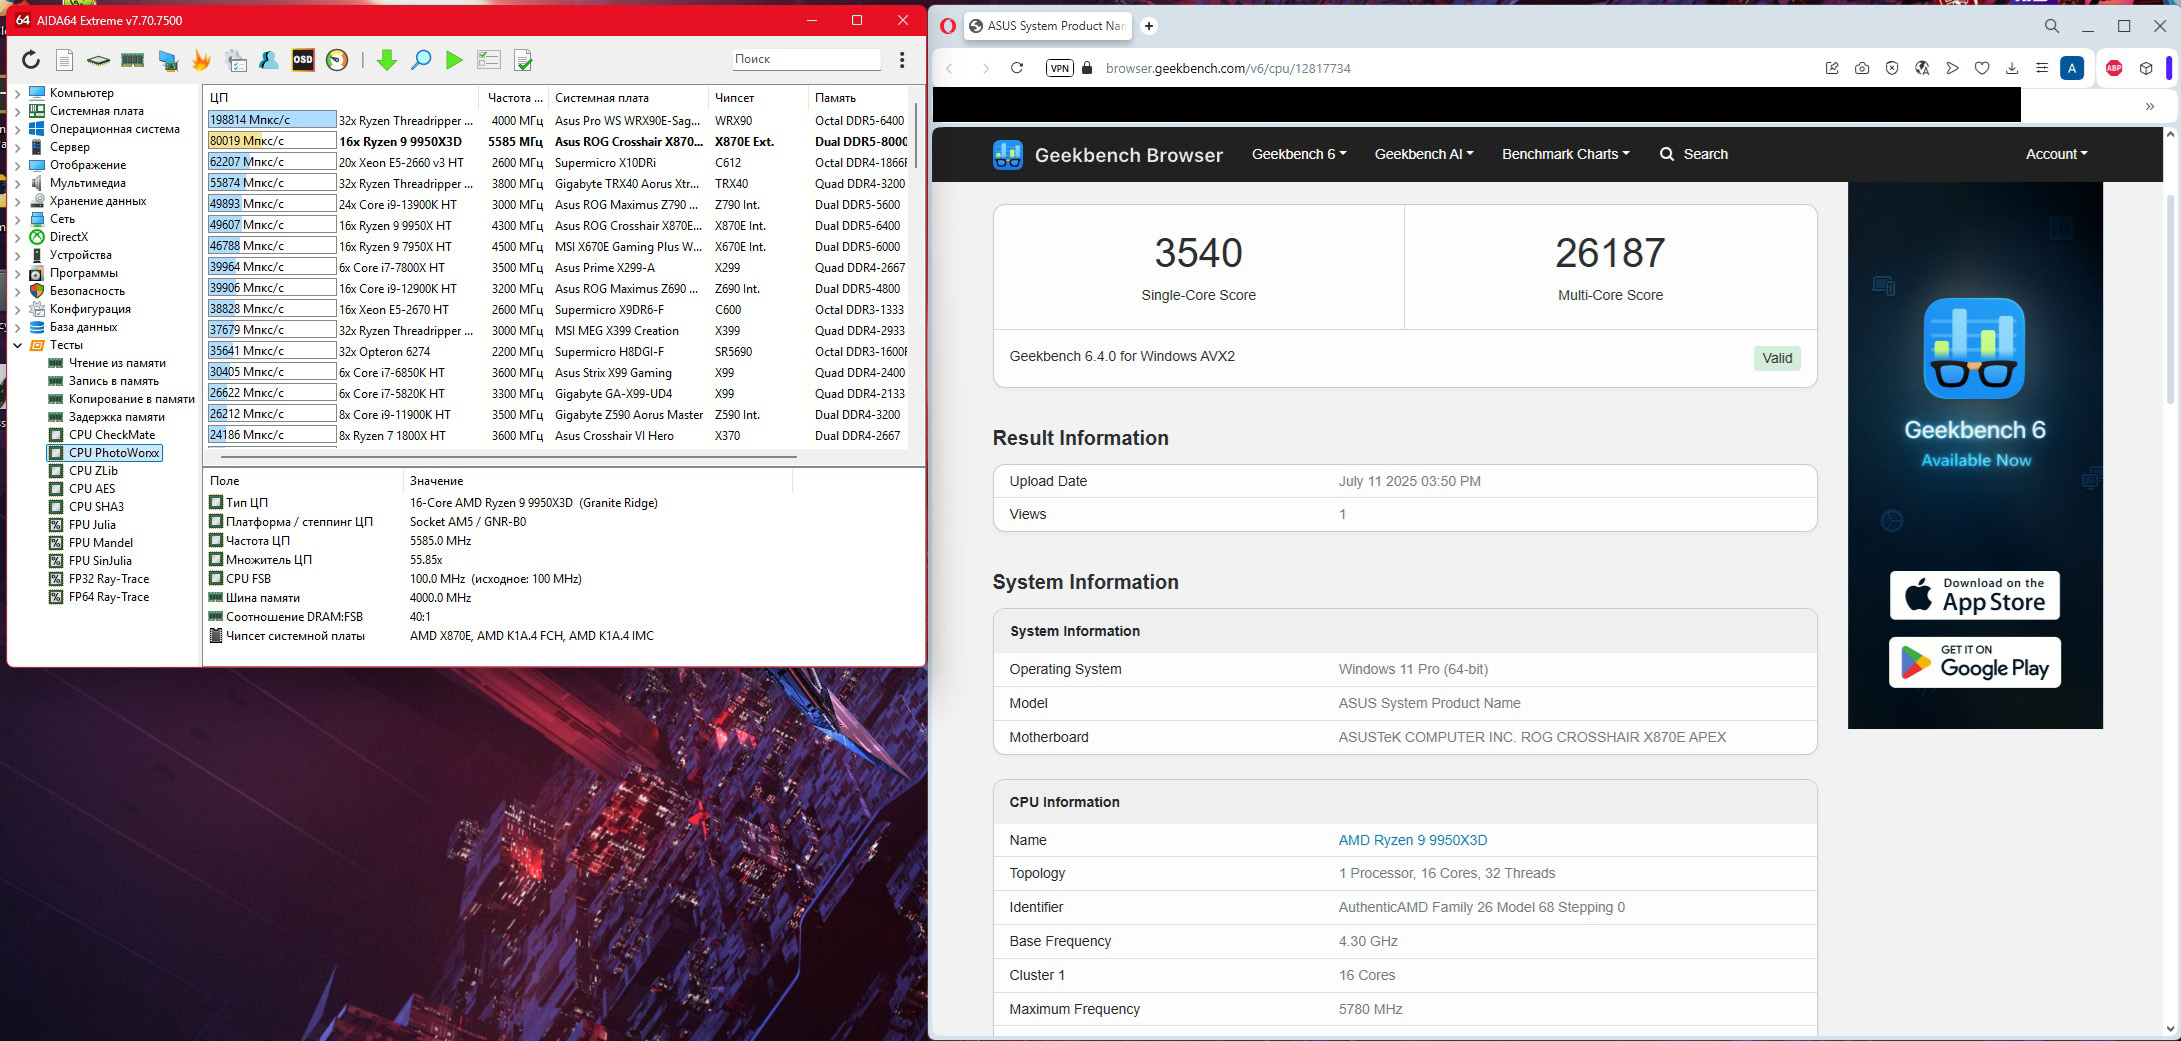
Task: Click the translate globe icon in address bar
Action: point(1922,68)
